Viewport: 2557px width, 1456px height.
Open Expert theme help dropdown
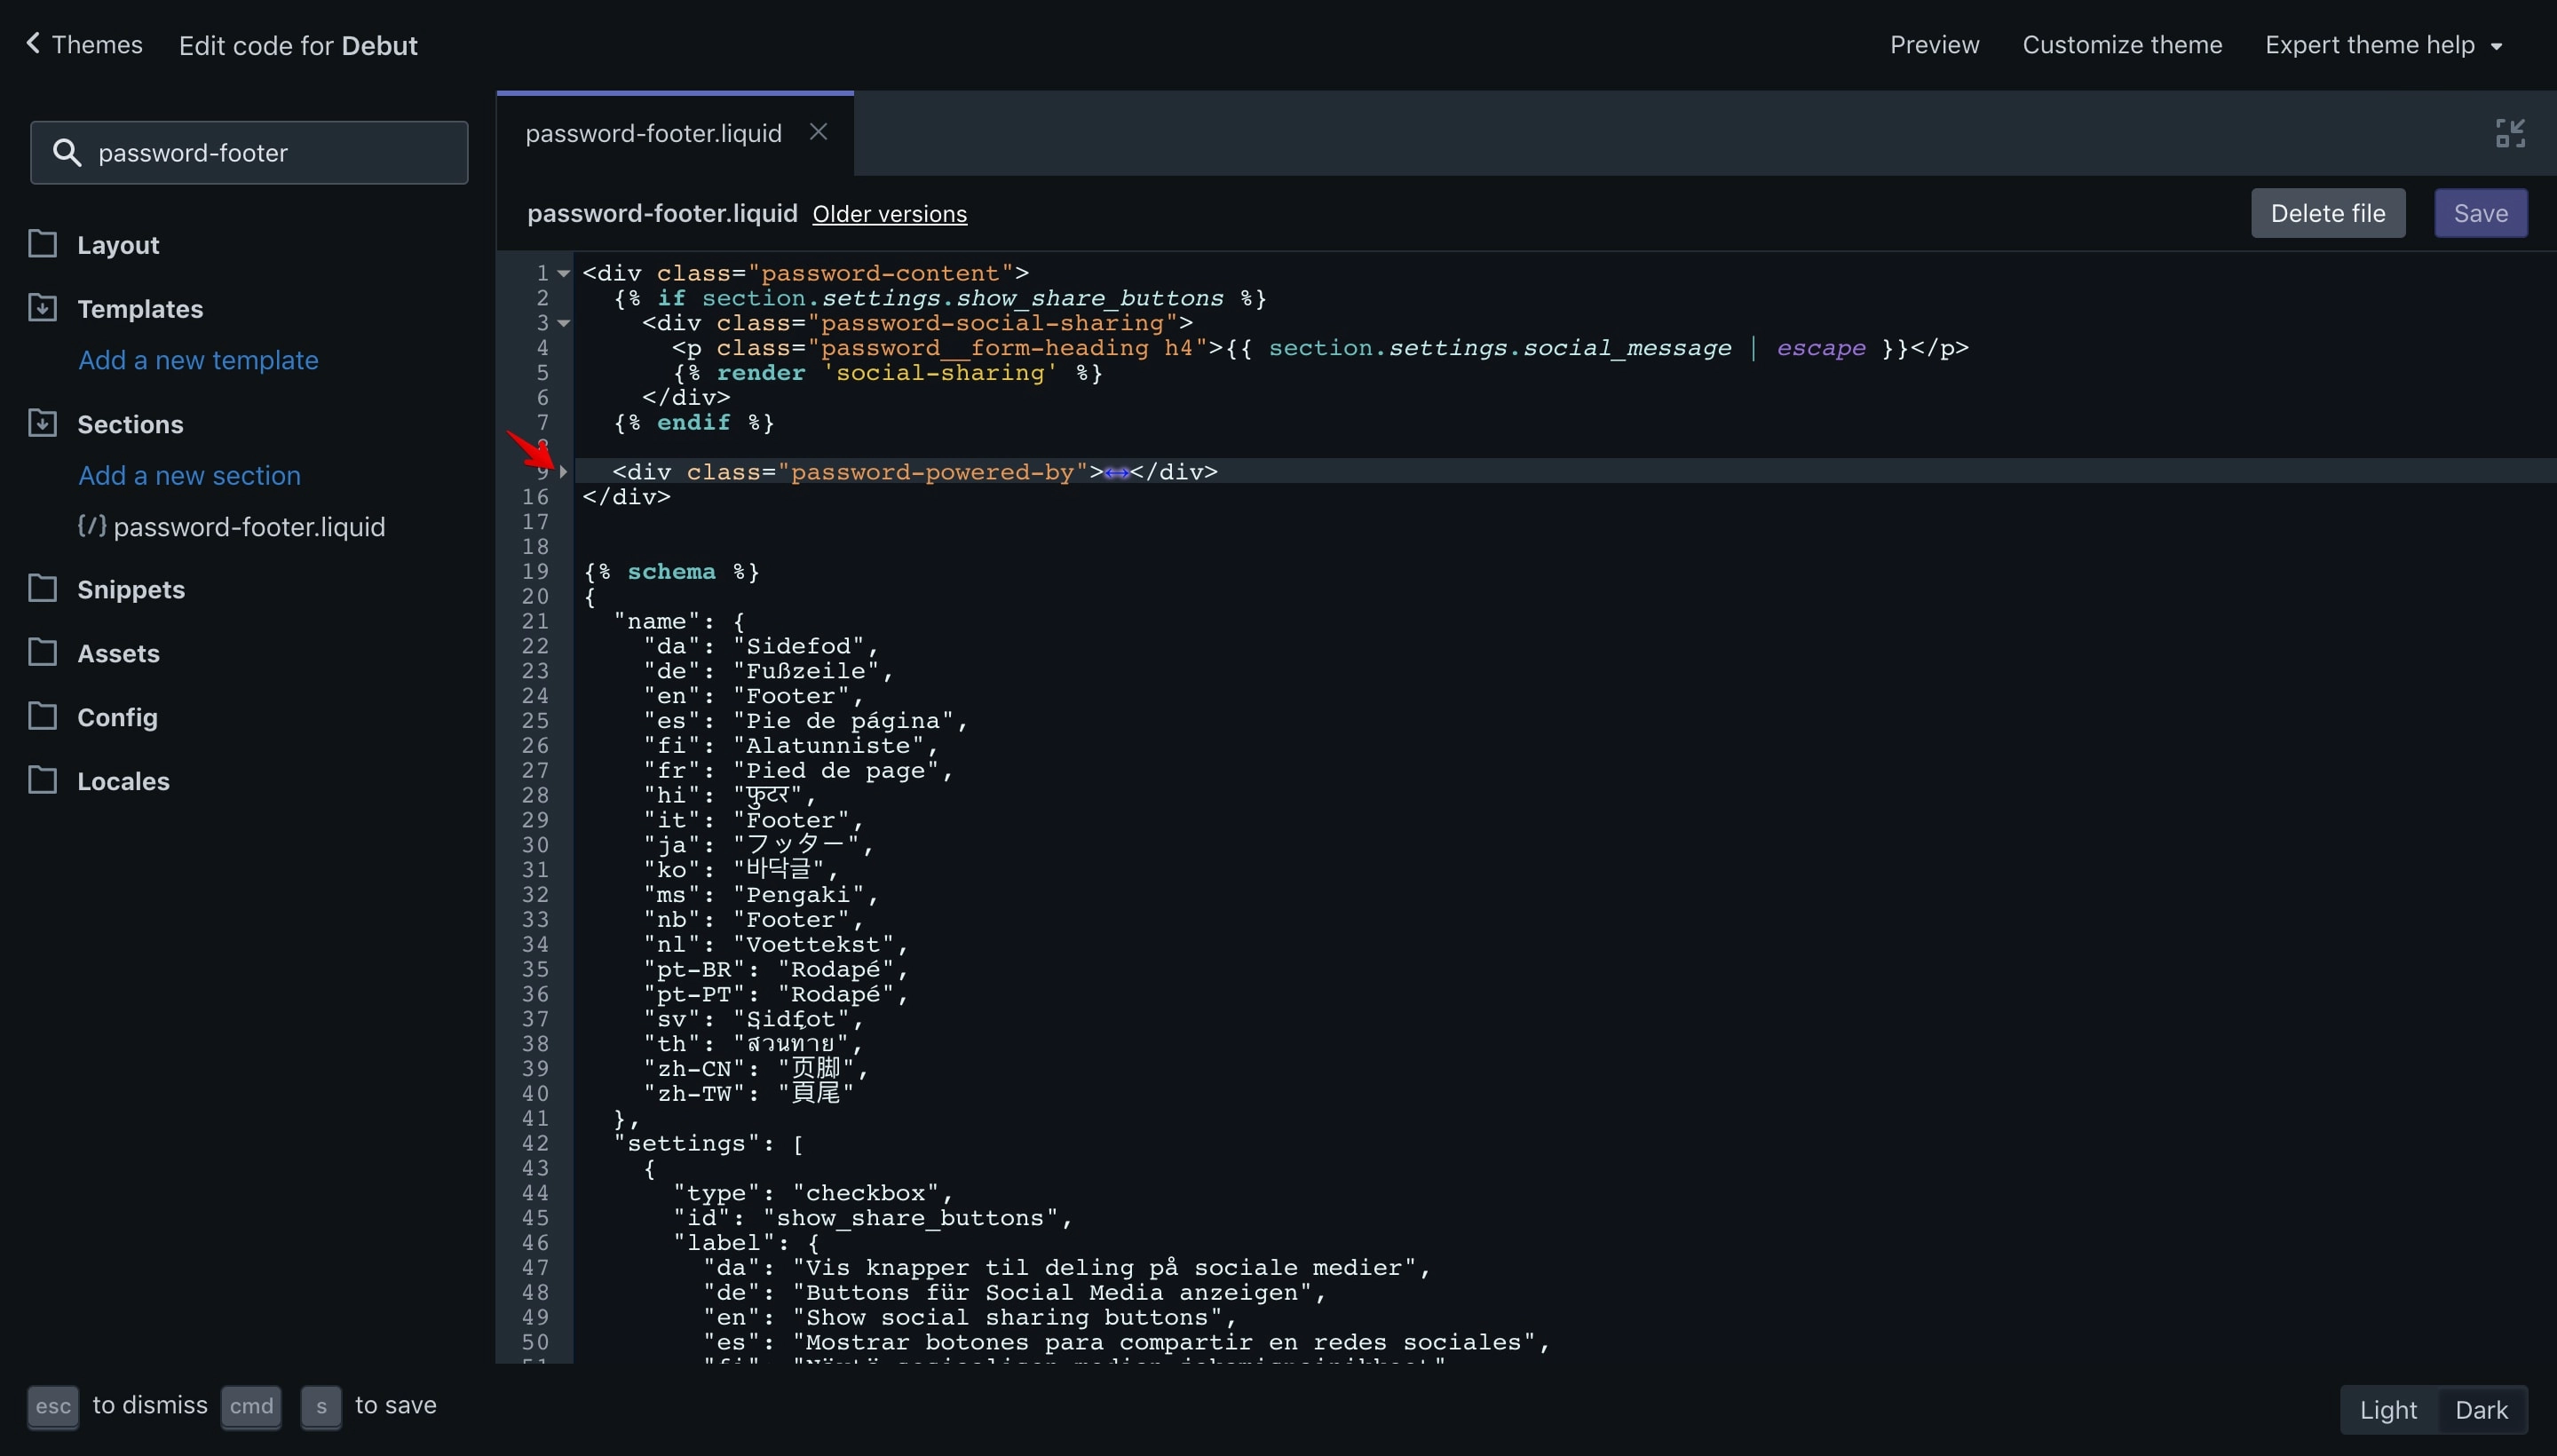click(2384, 45)
